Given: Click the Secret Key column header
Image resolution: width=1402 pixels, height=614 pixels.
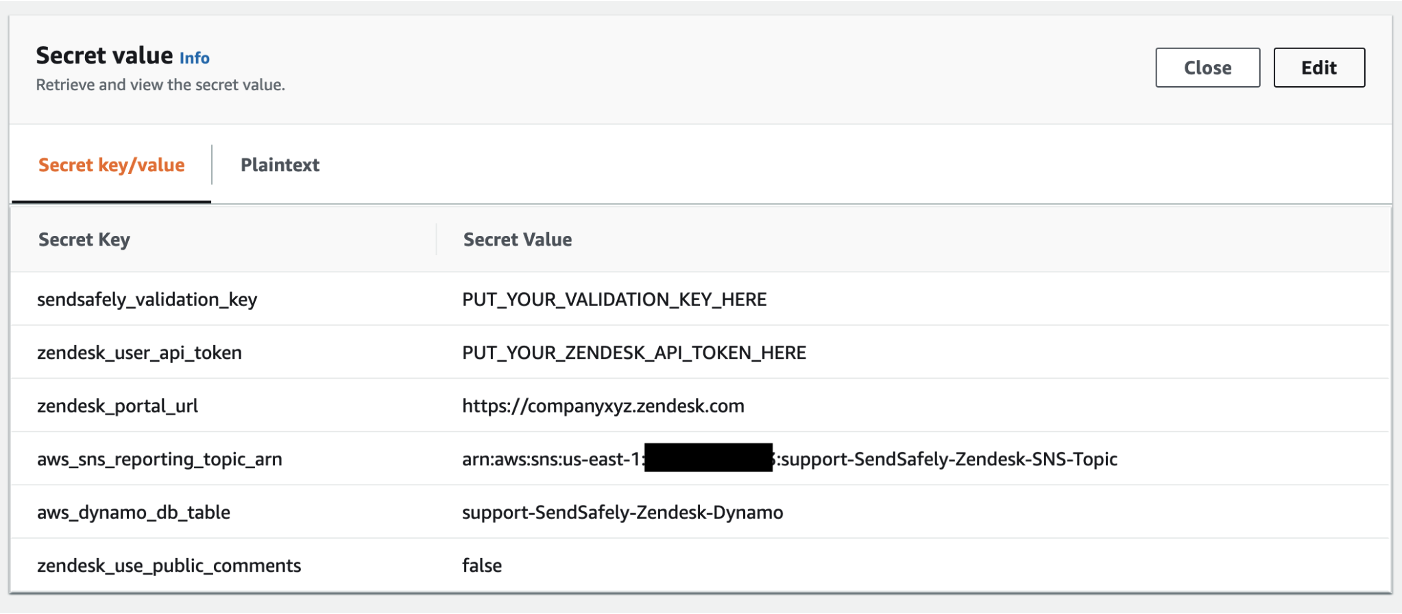Looking at the screenshot, I should point(84,240).
